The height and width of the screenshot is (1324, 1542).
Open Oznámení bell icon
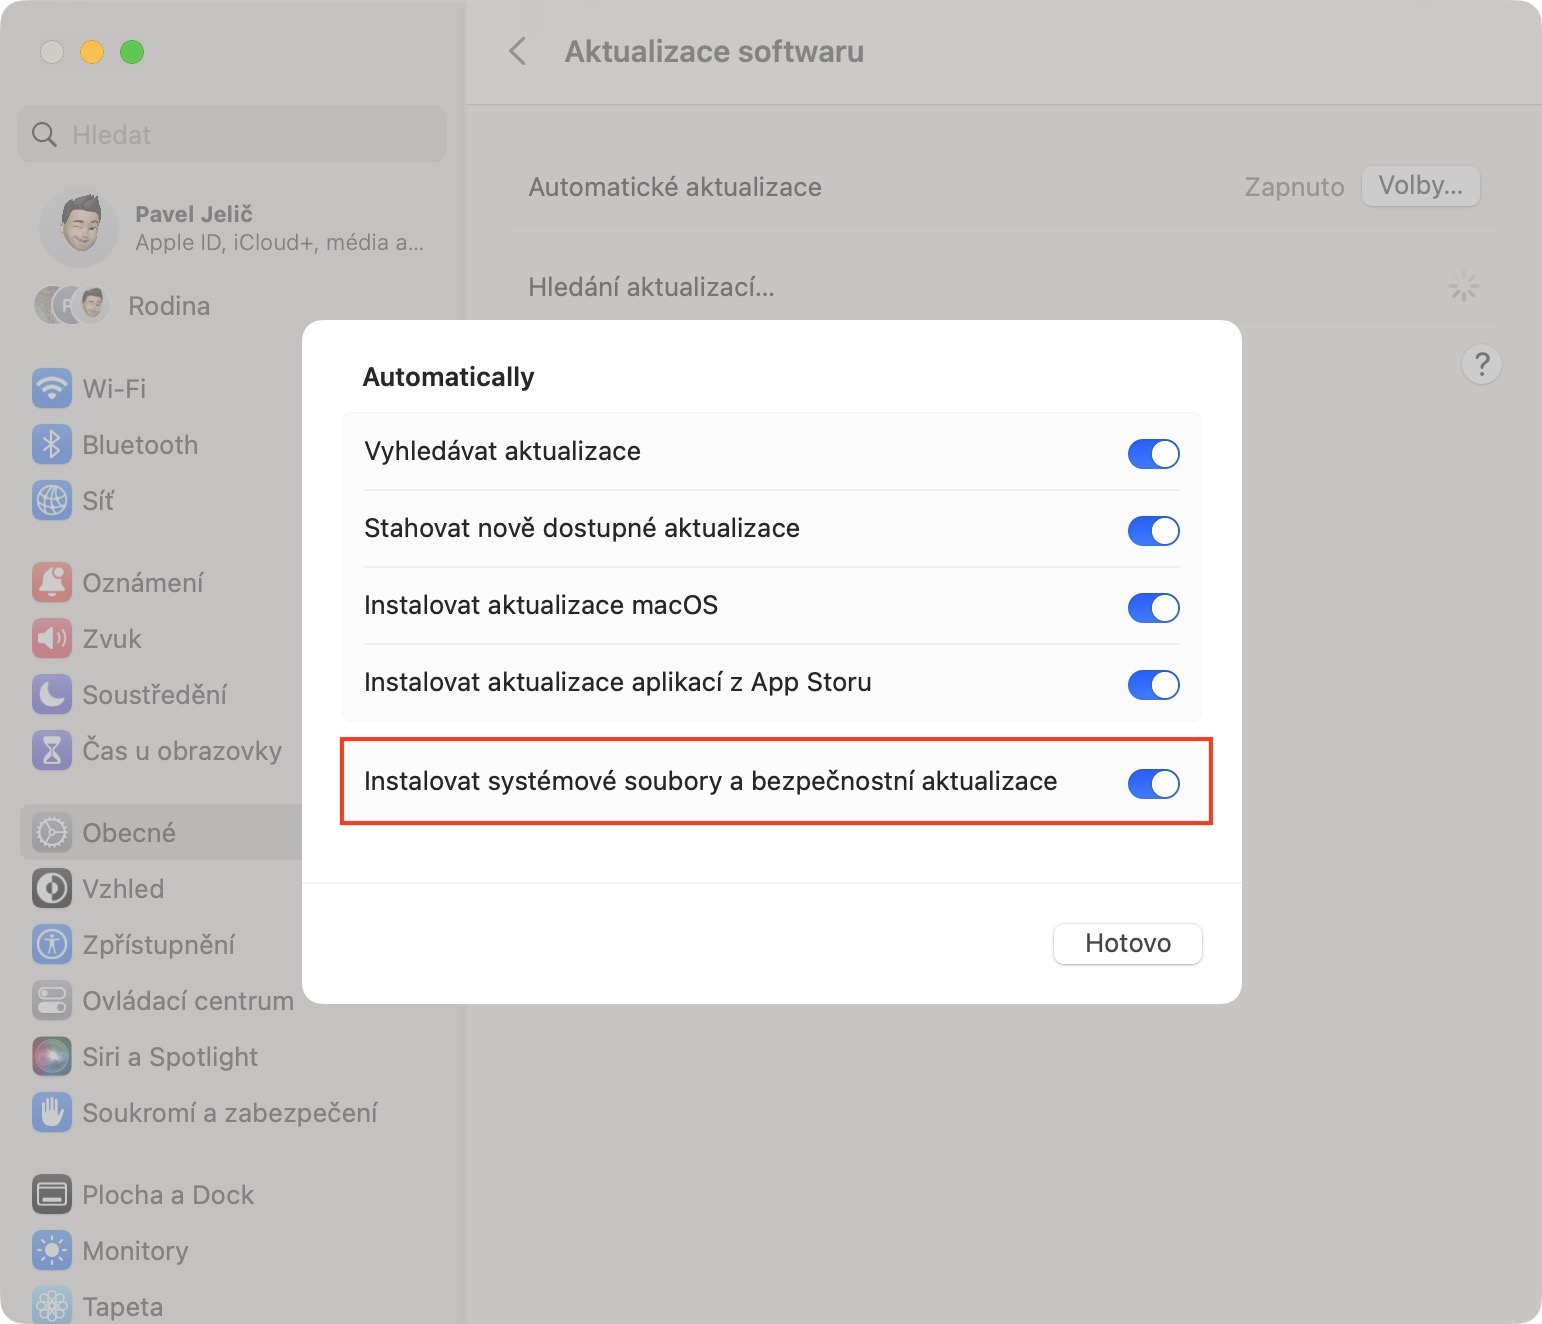coord(52,583)
